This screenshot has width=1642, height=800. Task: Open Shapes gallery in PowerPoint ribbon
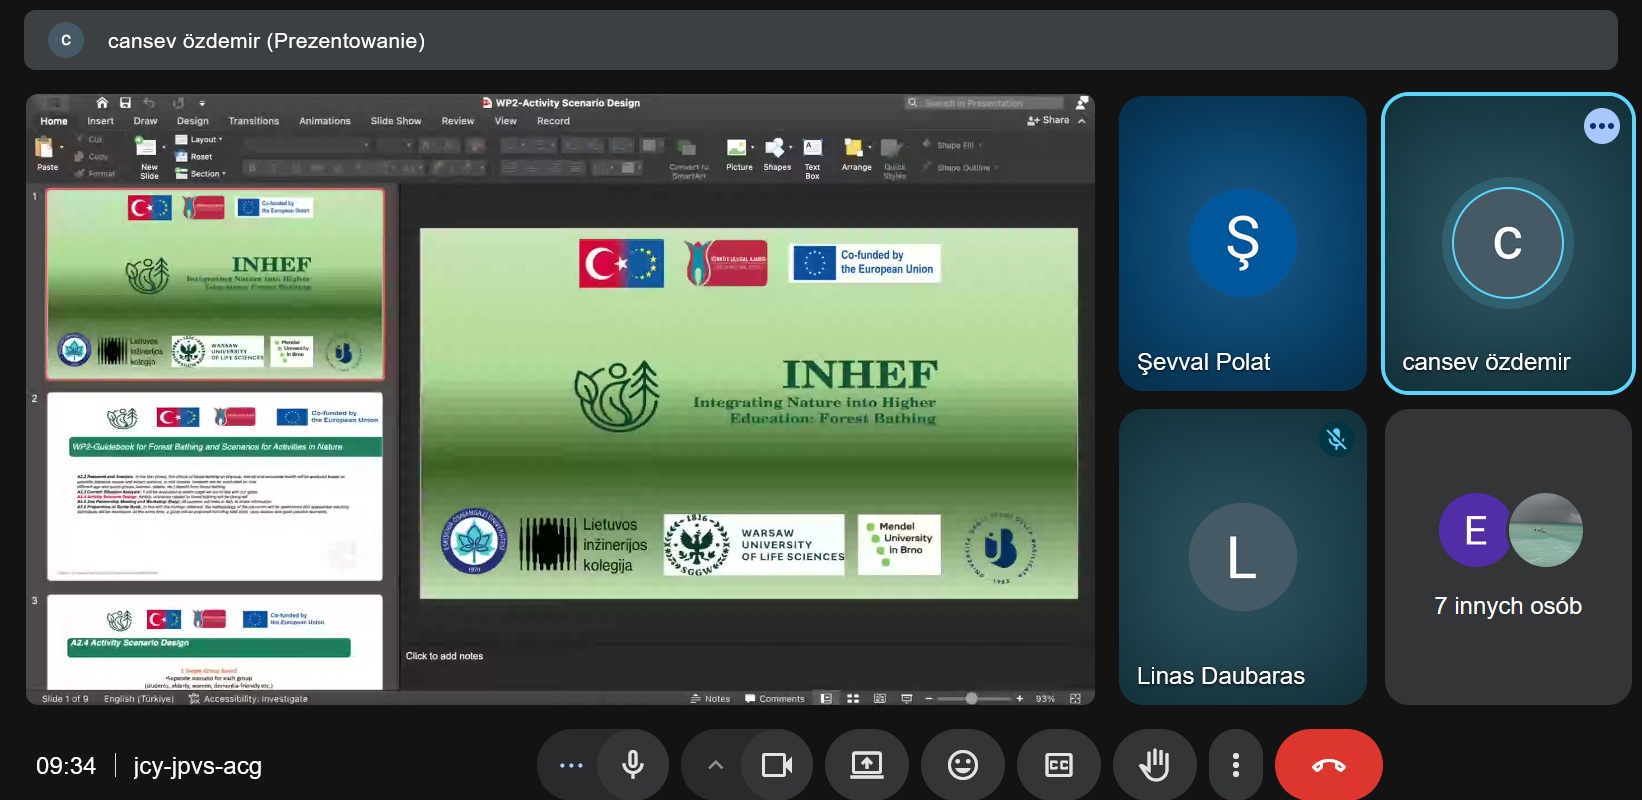point(777,153)
